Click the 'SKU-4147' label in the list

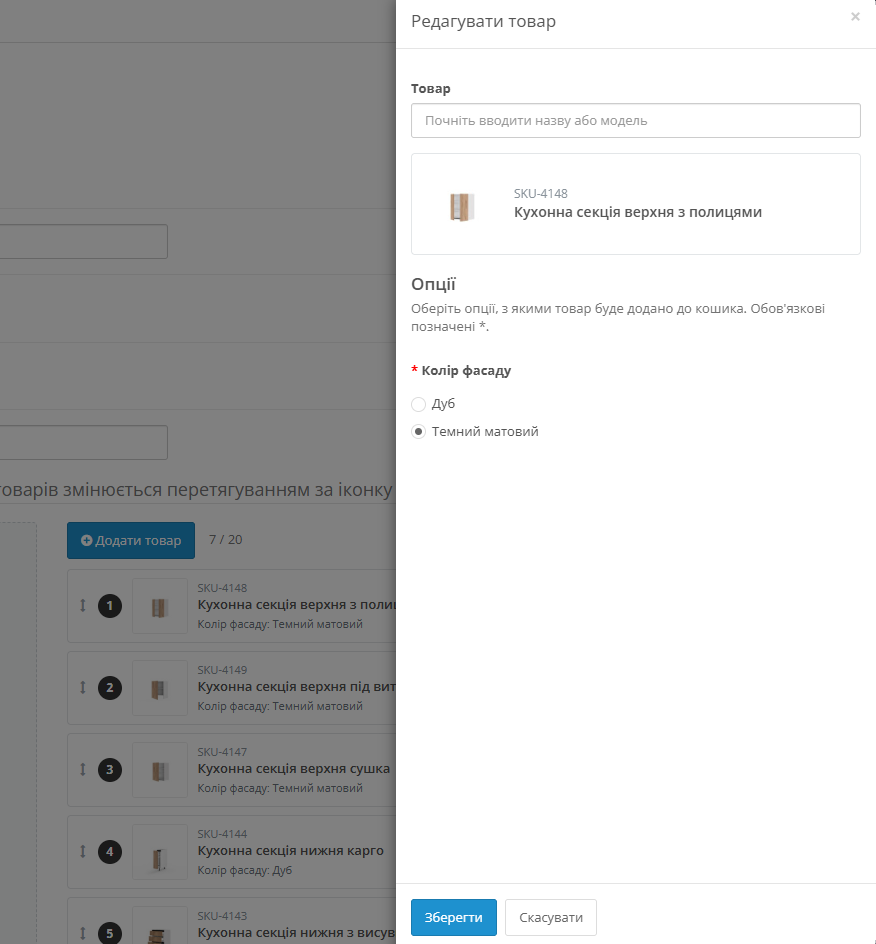(222, 752)
